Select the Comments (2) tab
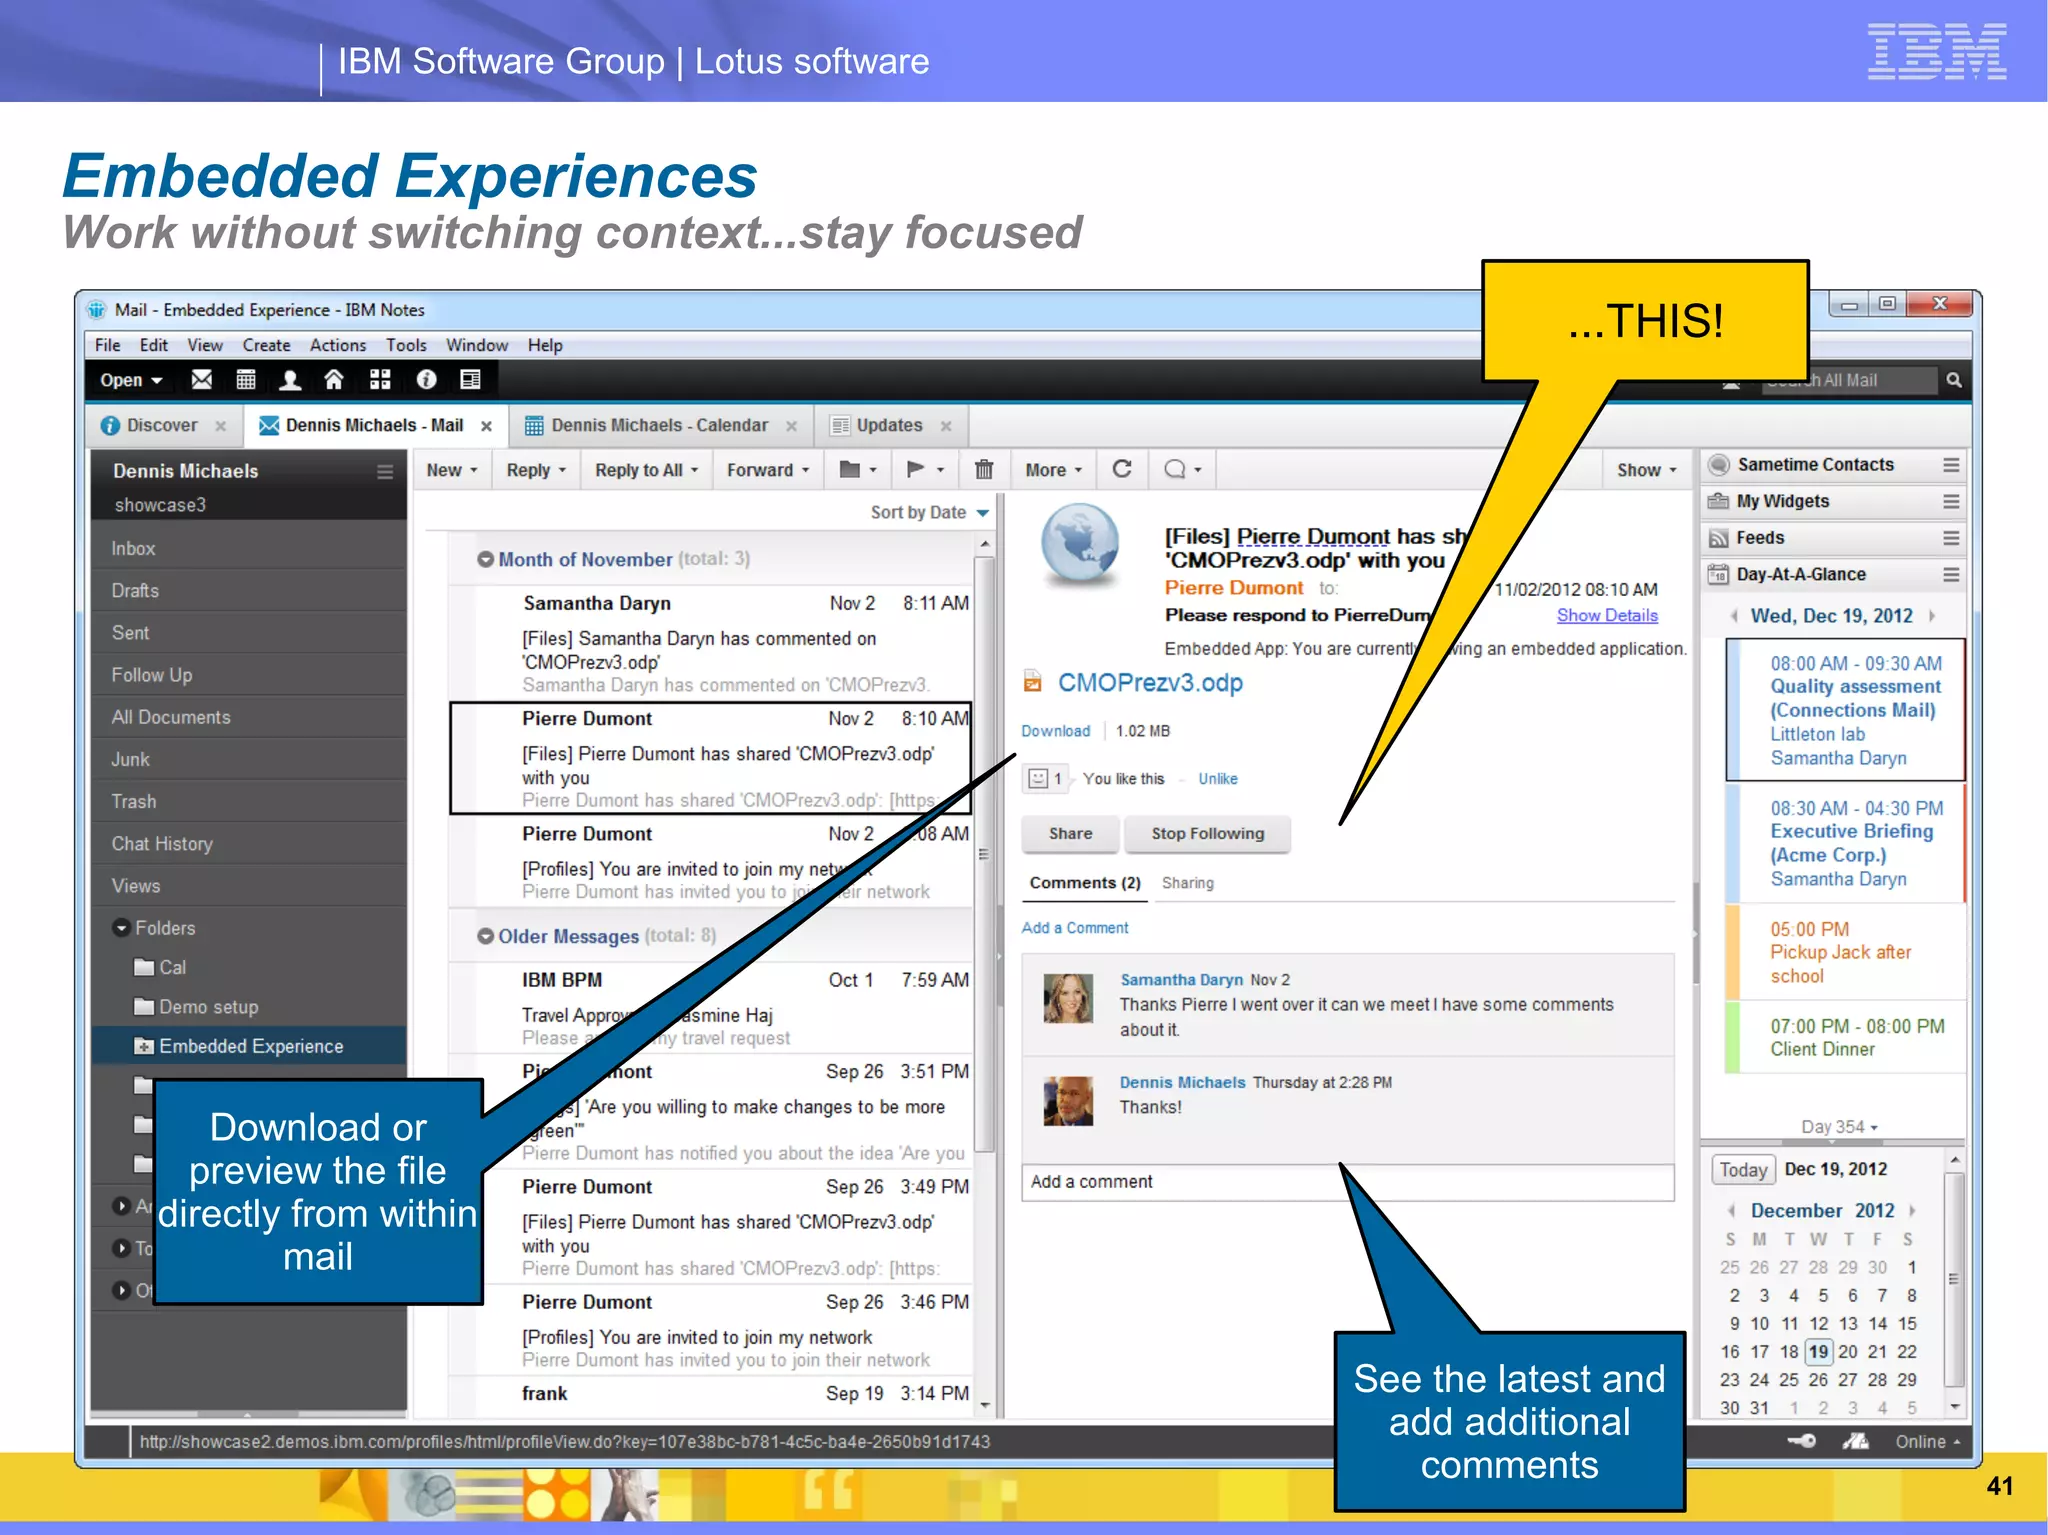Image resolution: width=2048 pixels, height=1535 pixels. click(x=1085, y=883)
